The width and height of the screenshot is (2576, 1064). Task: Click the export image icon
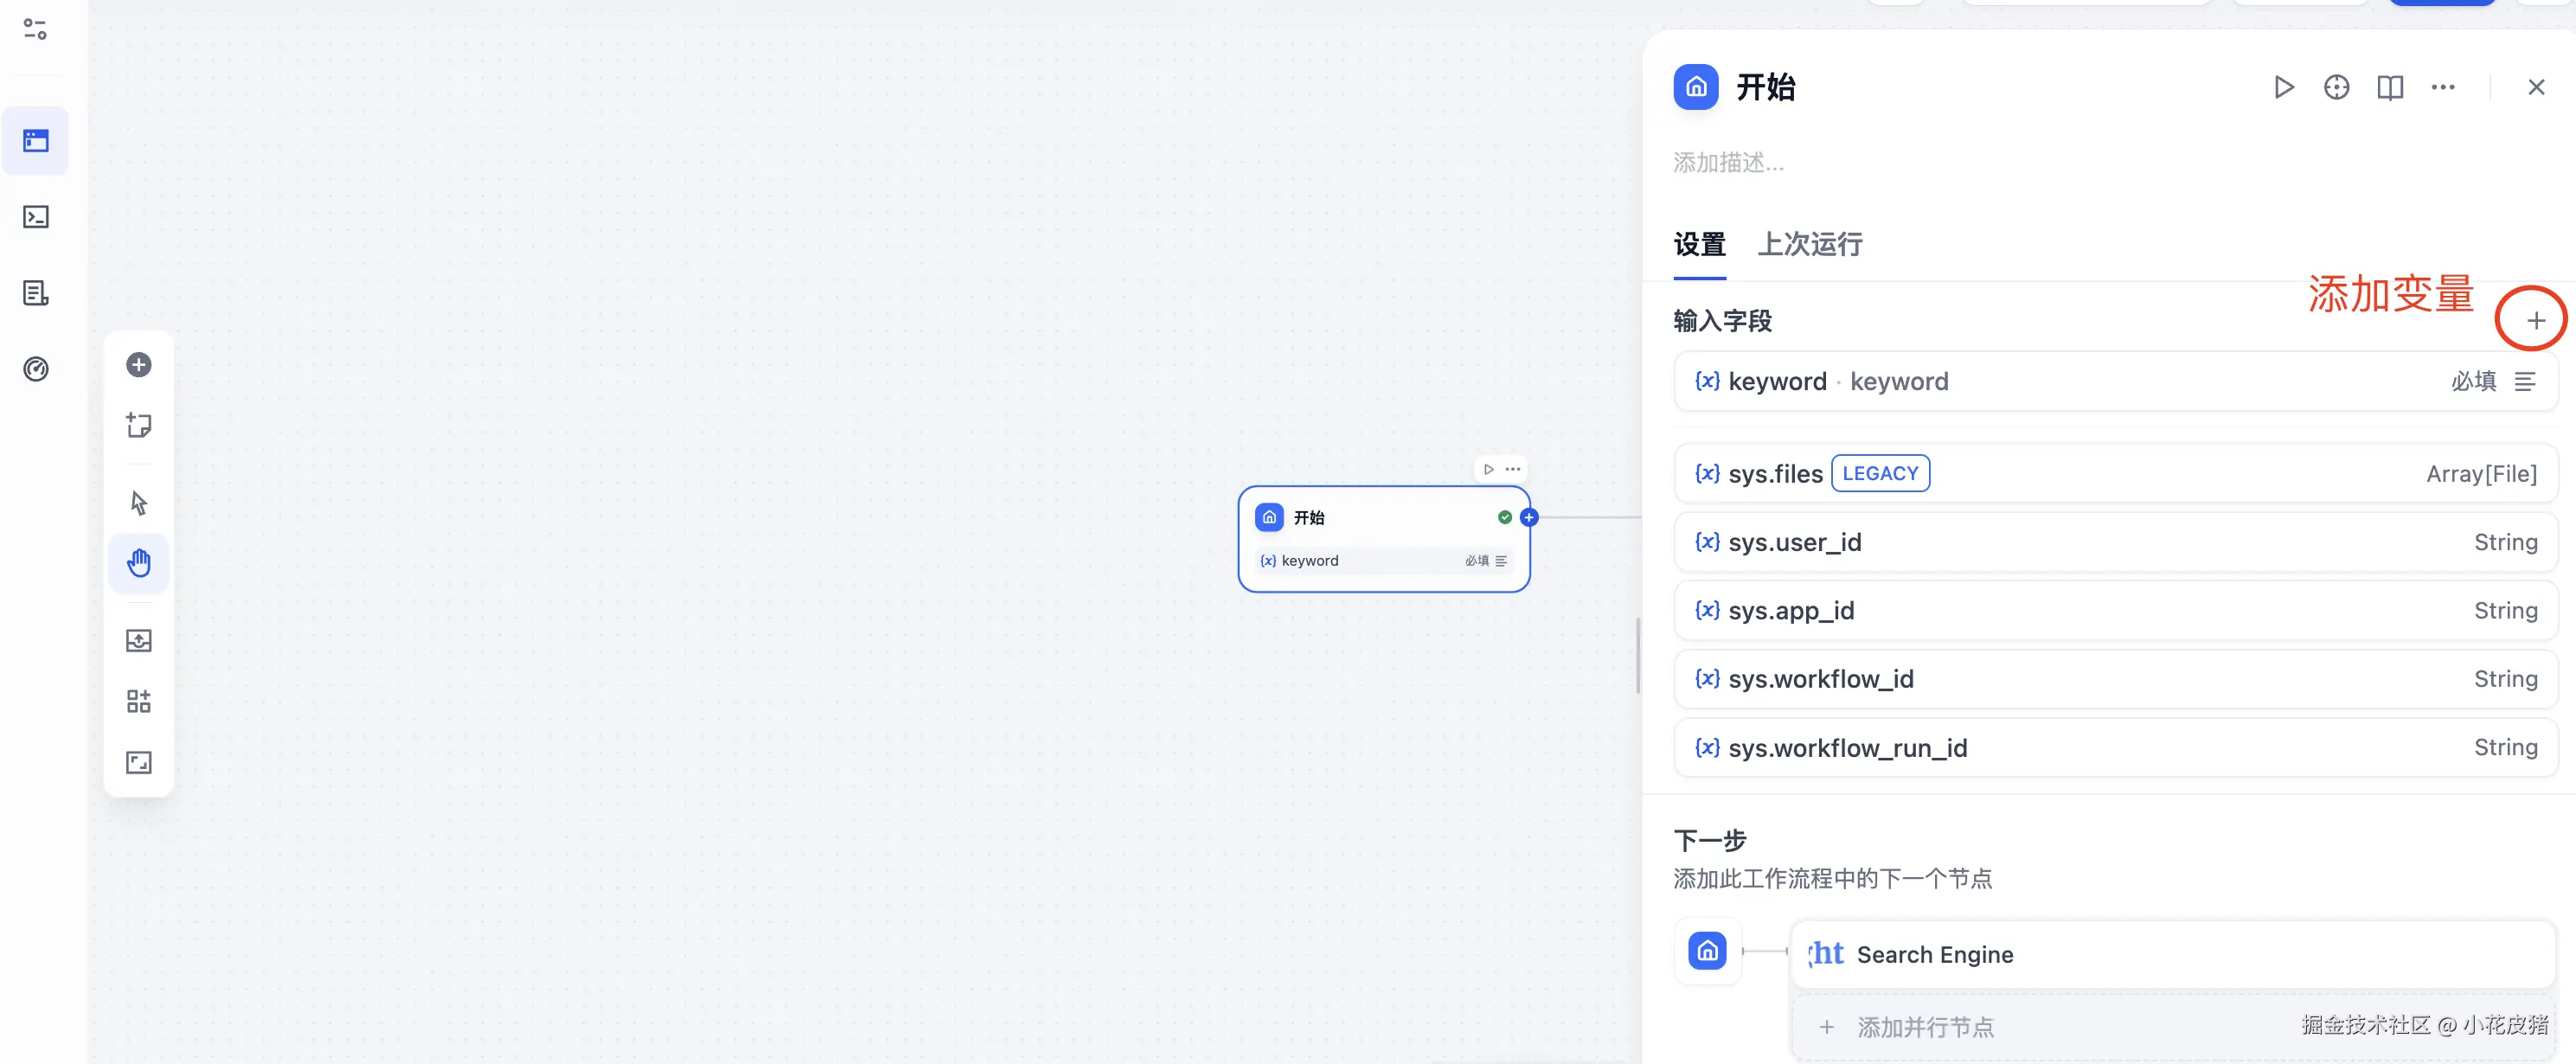139,640
